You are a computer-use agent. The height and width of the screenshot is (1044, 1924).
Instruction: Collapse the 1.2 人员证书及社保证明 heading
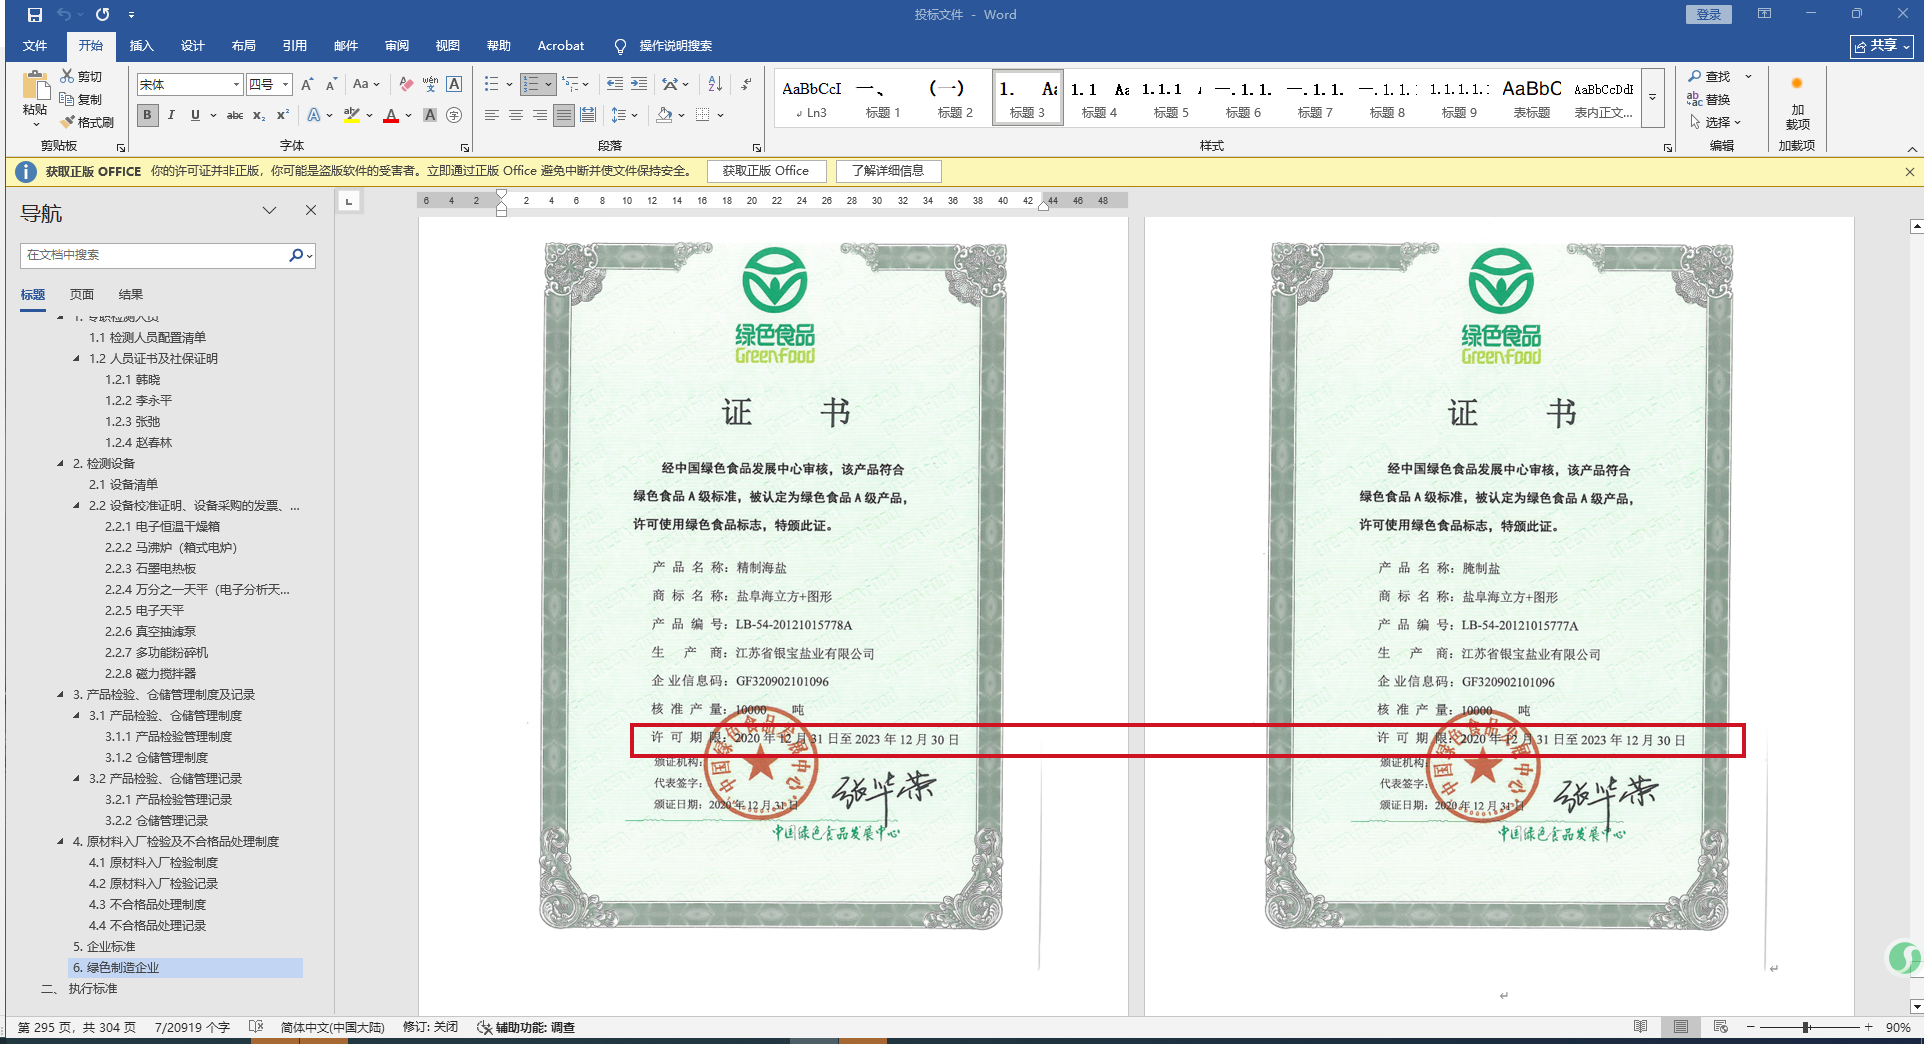pos(76,358)
